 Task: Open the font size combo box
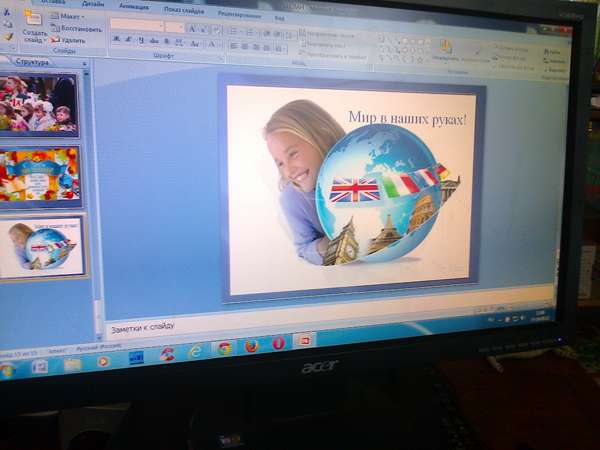[174, 27]
